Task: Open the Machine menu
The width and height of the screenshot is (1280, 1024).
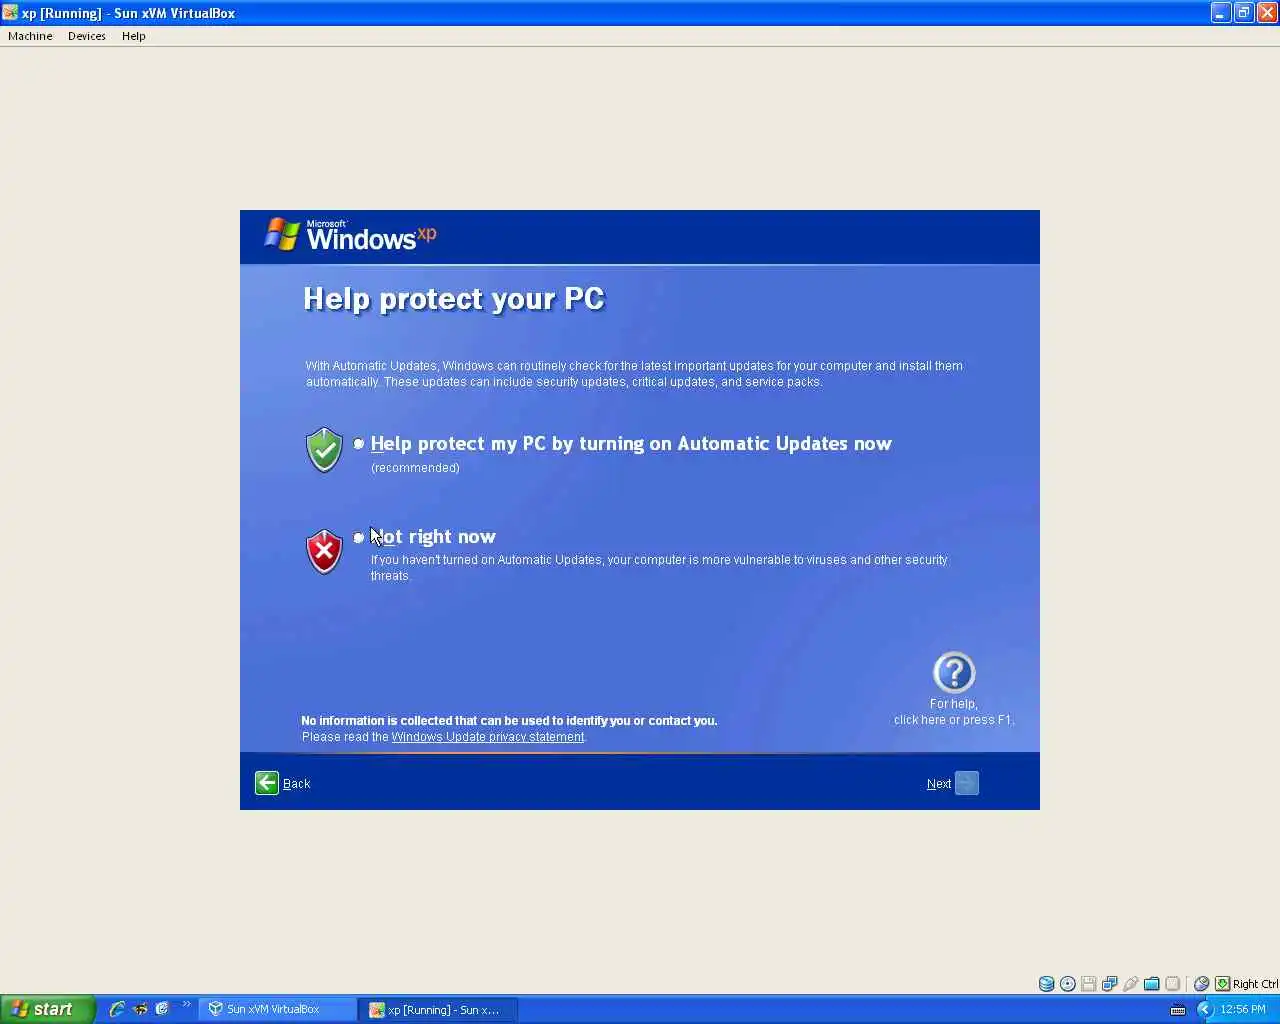Action: coord(30,36)
